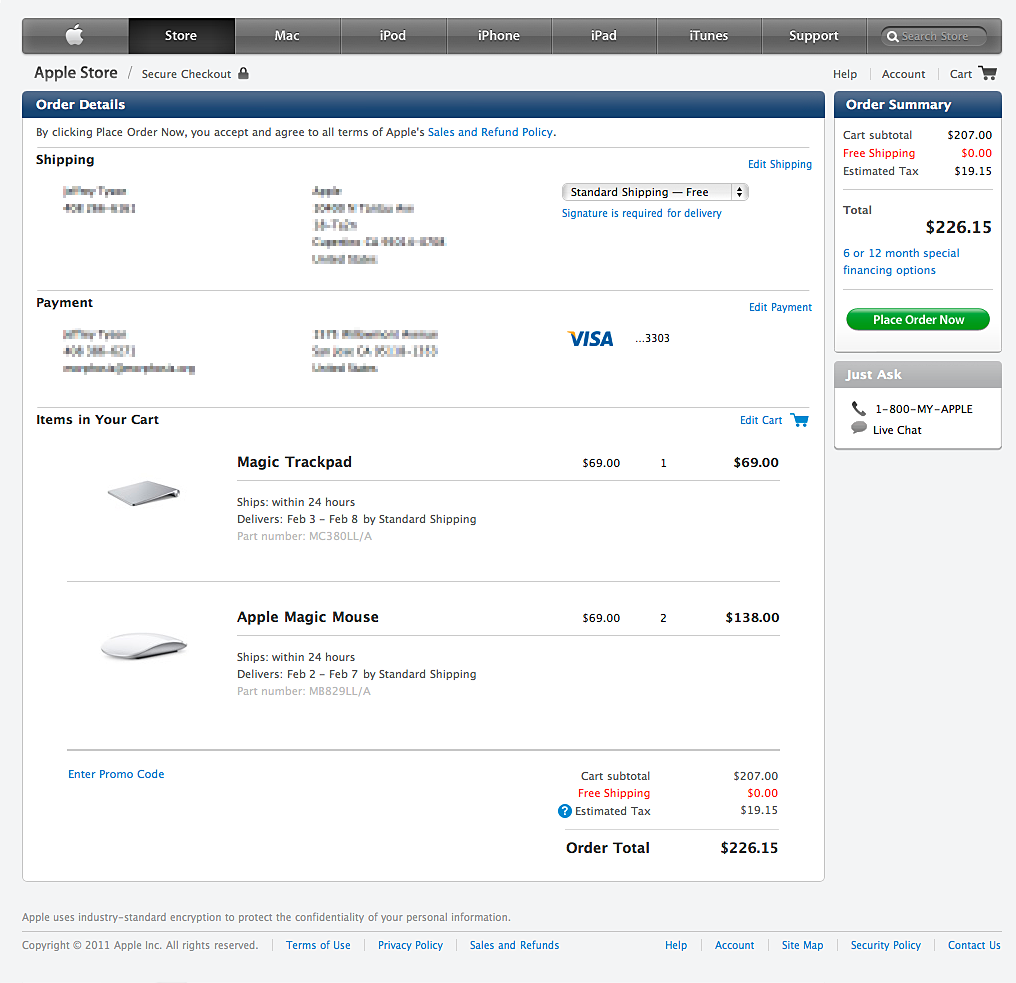This screenshot has width=1016, height=983.
Task: Click Help in footer
Action: point(676,945)
